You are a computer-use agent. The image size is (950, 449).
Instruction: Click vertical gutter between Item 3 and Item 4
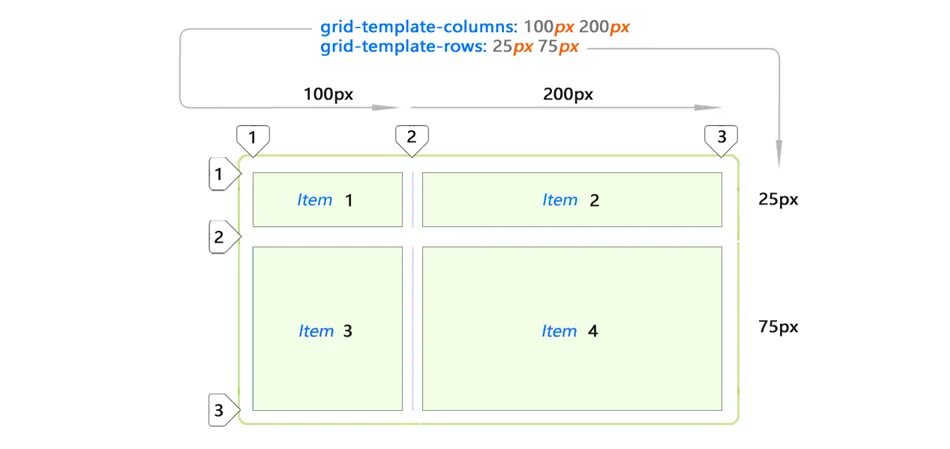click(412, 330)
